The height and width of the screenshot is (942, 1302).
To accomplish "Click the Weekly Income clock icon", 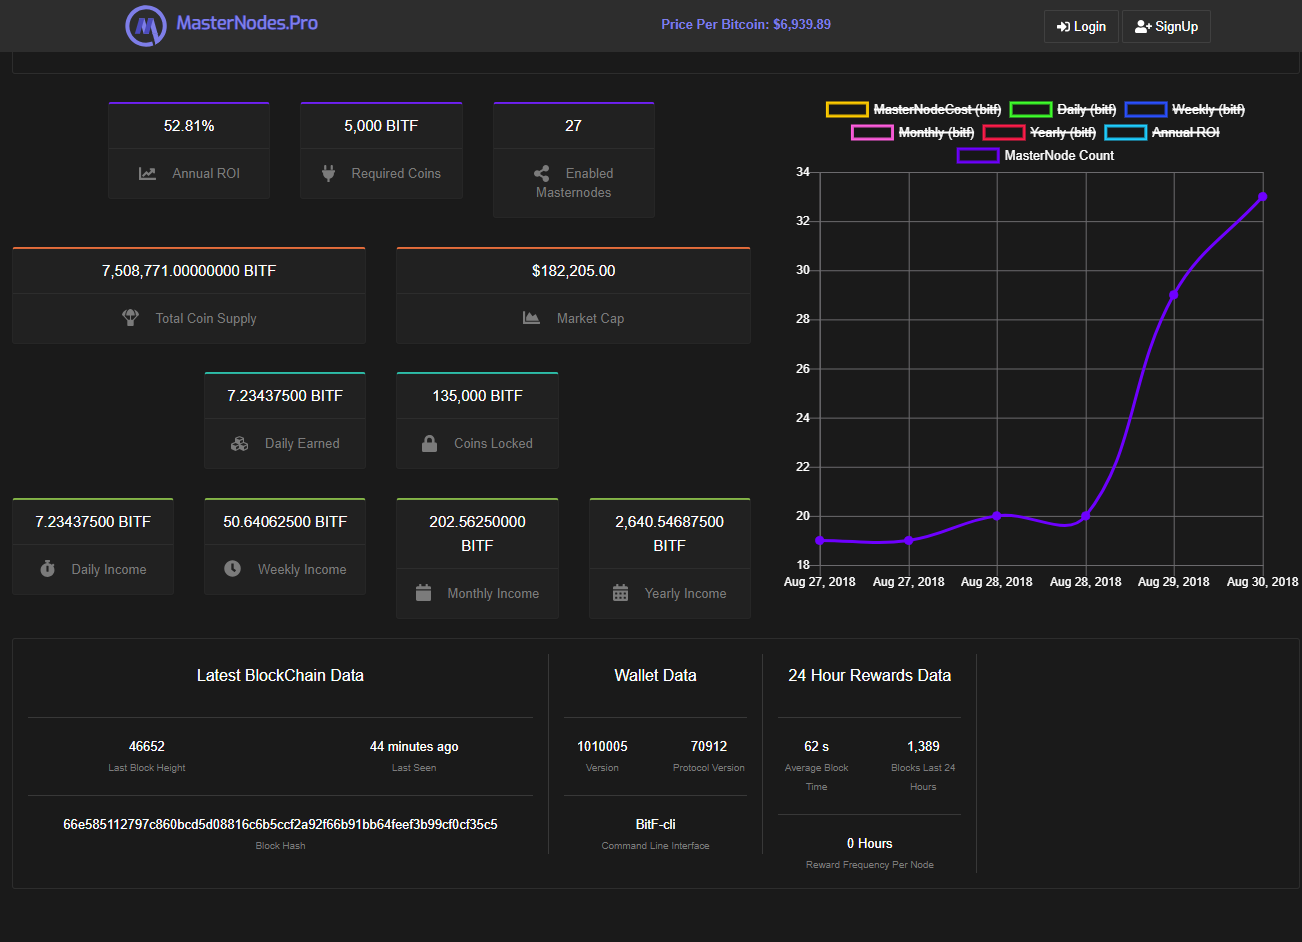I will pyautogui.click(x=232, y=568).
